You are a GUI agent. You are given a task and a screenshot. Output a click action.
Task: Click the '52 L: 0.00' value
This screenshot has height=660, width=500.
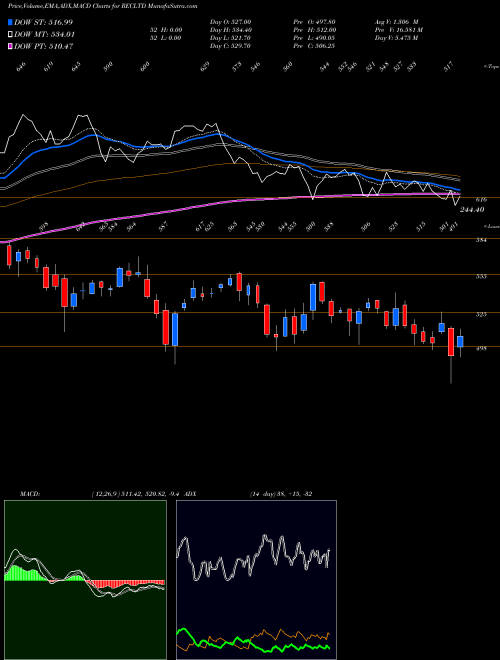(165, 38)
